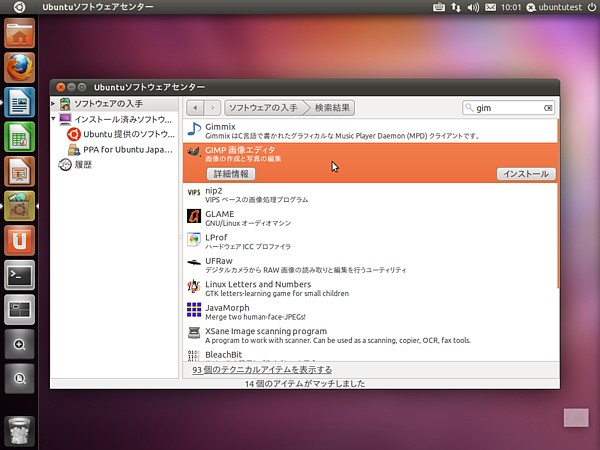
Task: Open the 10:01 clock menu
Action: 511,7
